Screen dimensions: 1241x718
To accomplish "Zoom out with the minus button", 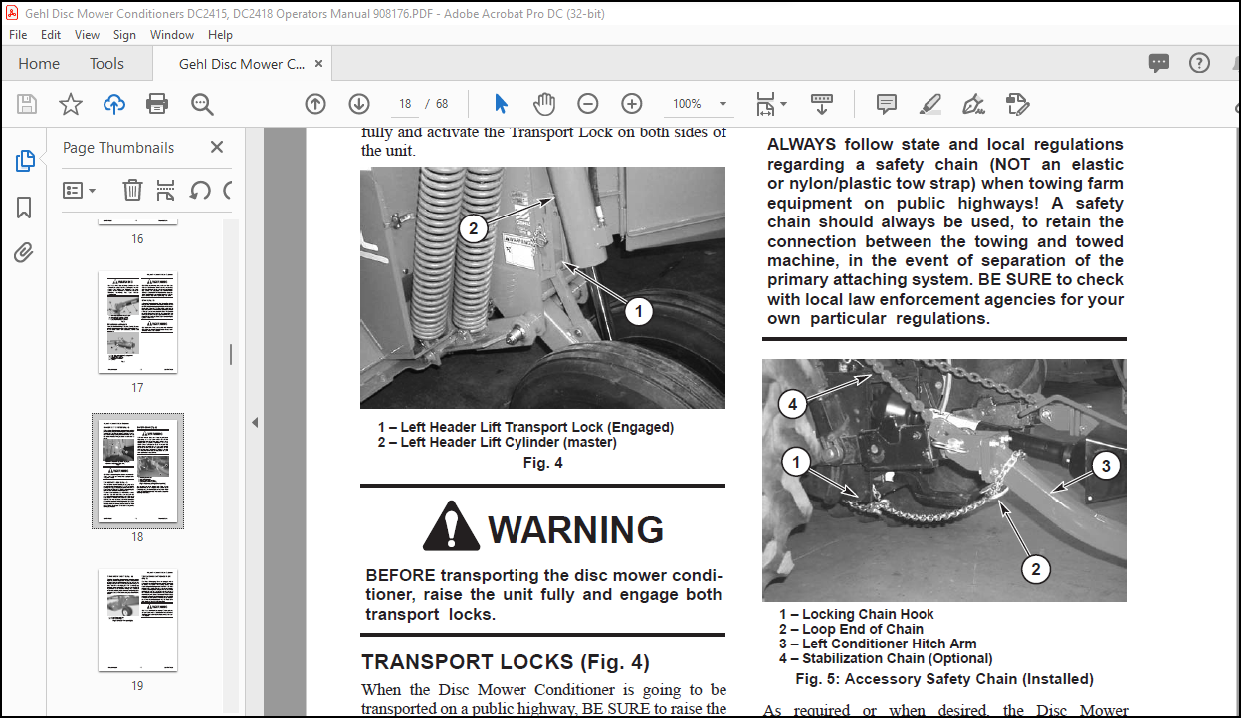I will [x=588, y=104].
